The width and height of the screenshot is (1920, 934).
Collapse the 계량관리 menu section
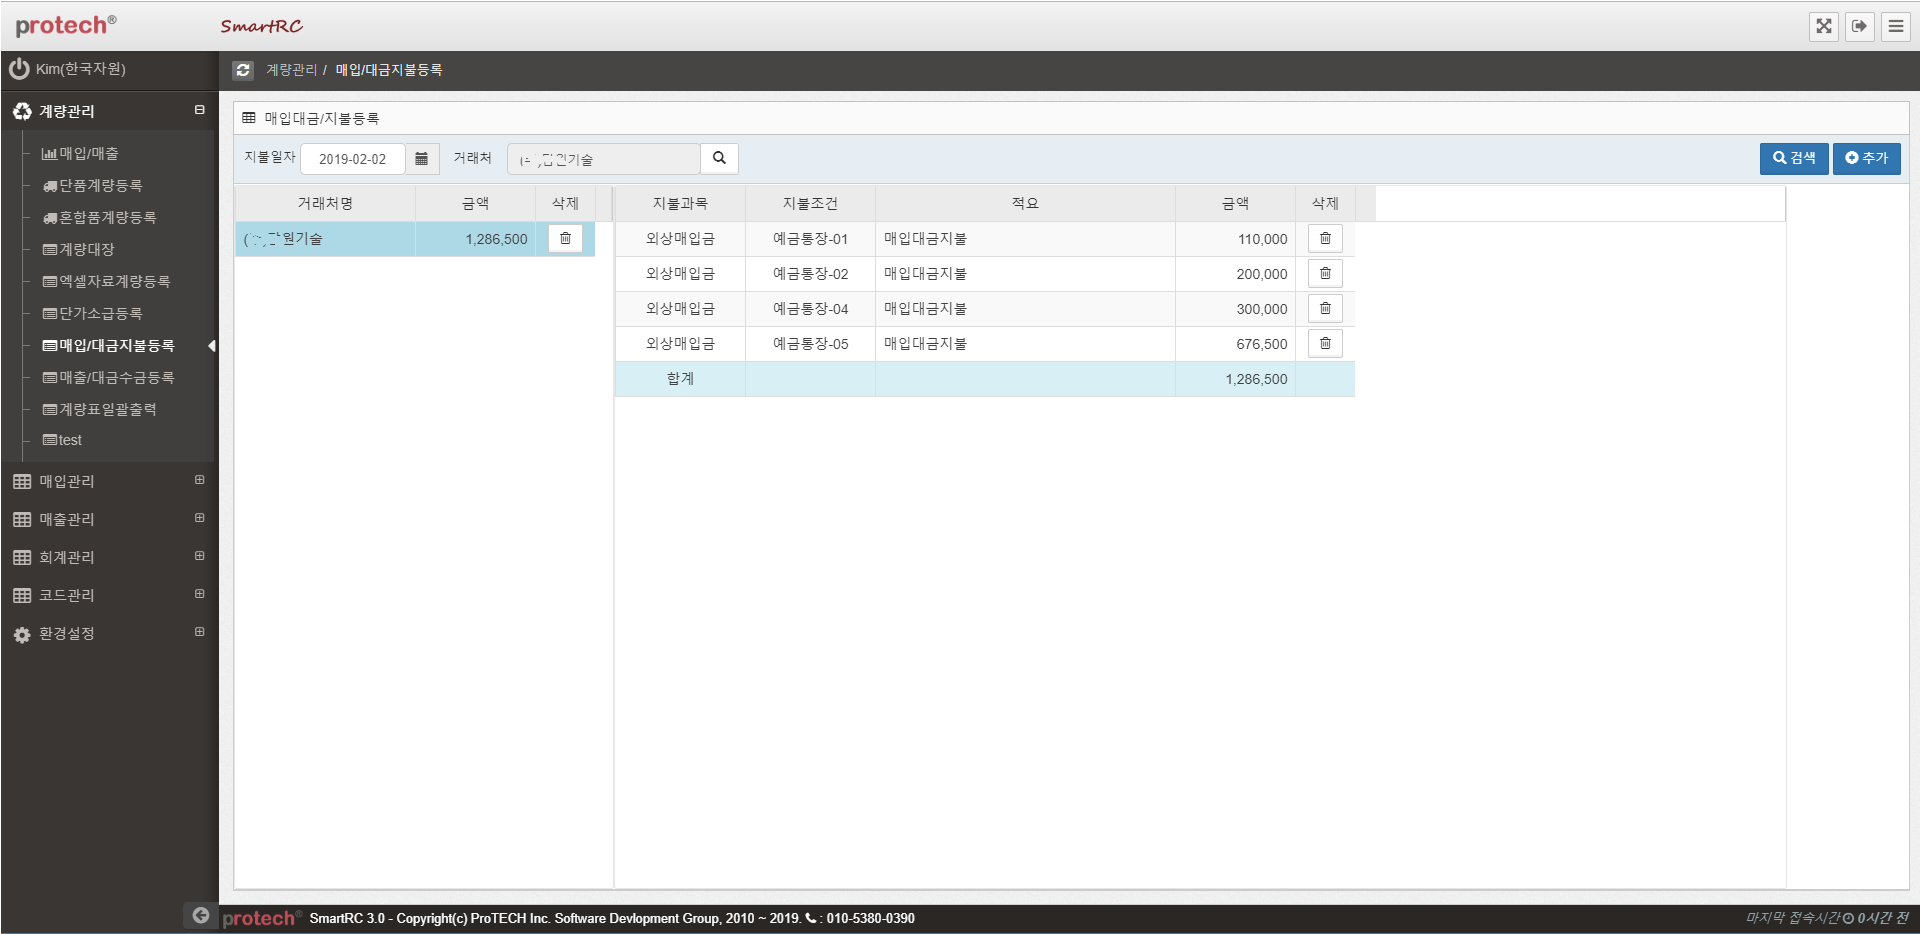(x=199, y=110)
